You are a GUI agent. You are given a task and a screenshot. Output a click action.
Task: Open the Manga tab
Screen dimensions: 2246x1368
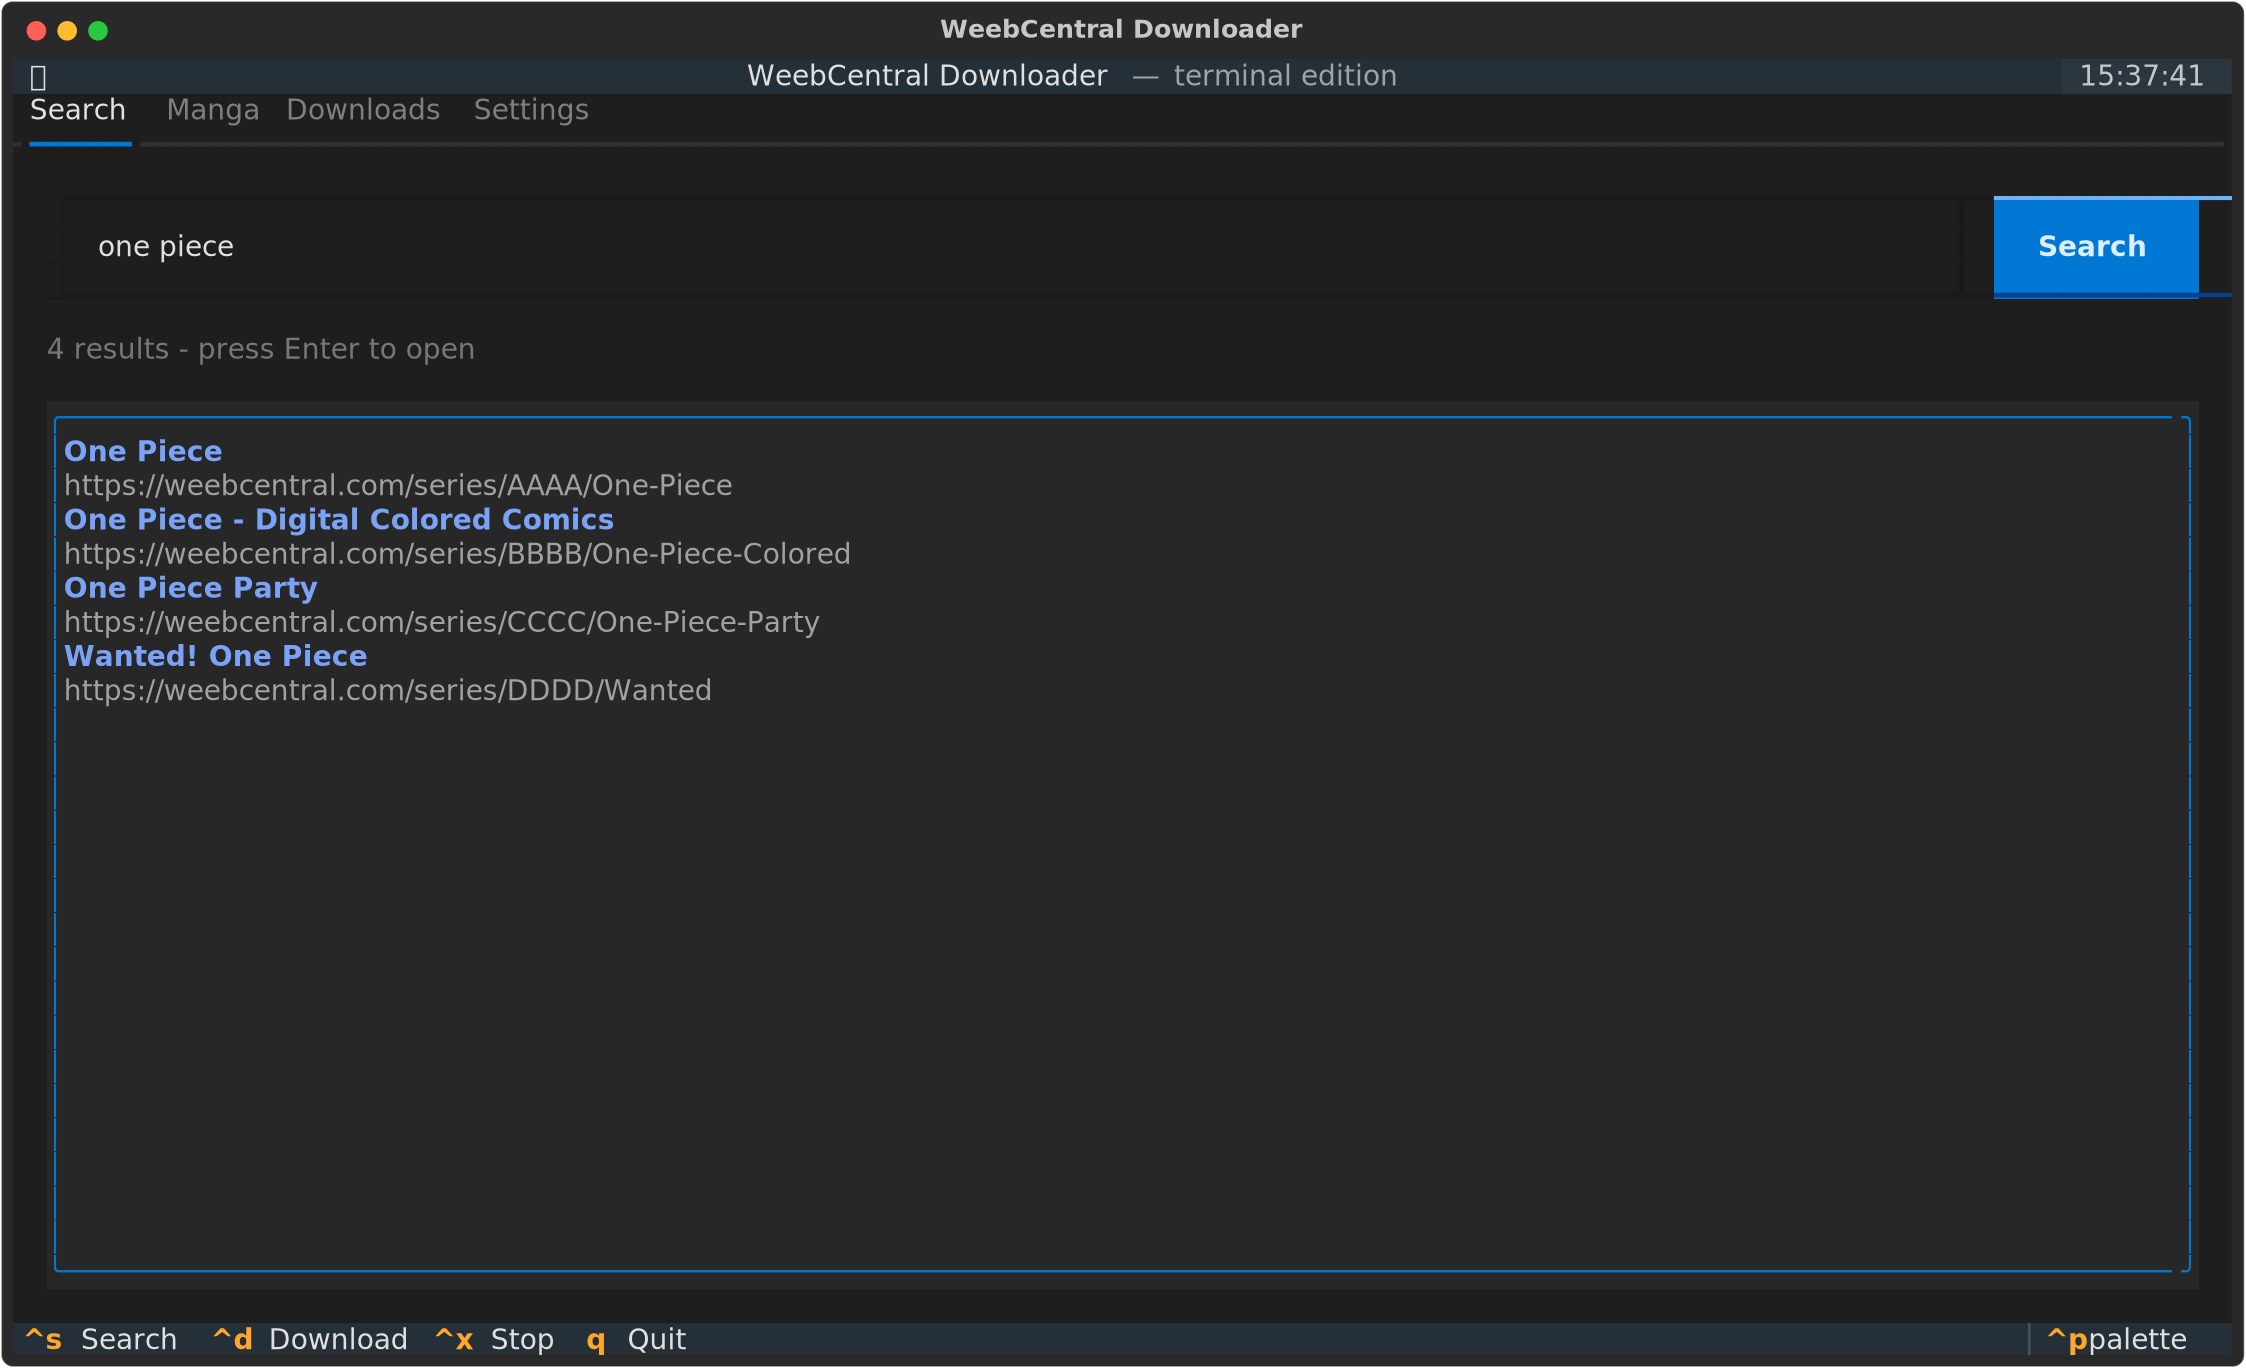click(213, 110)
